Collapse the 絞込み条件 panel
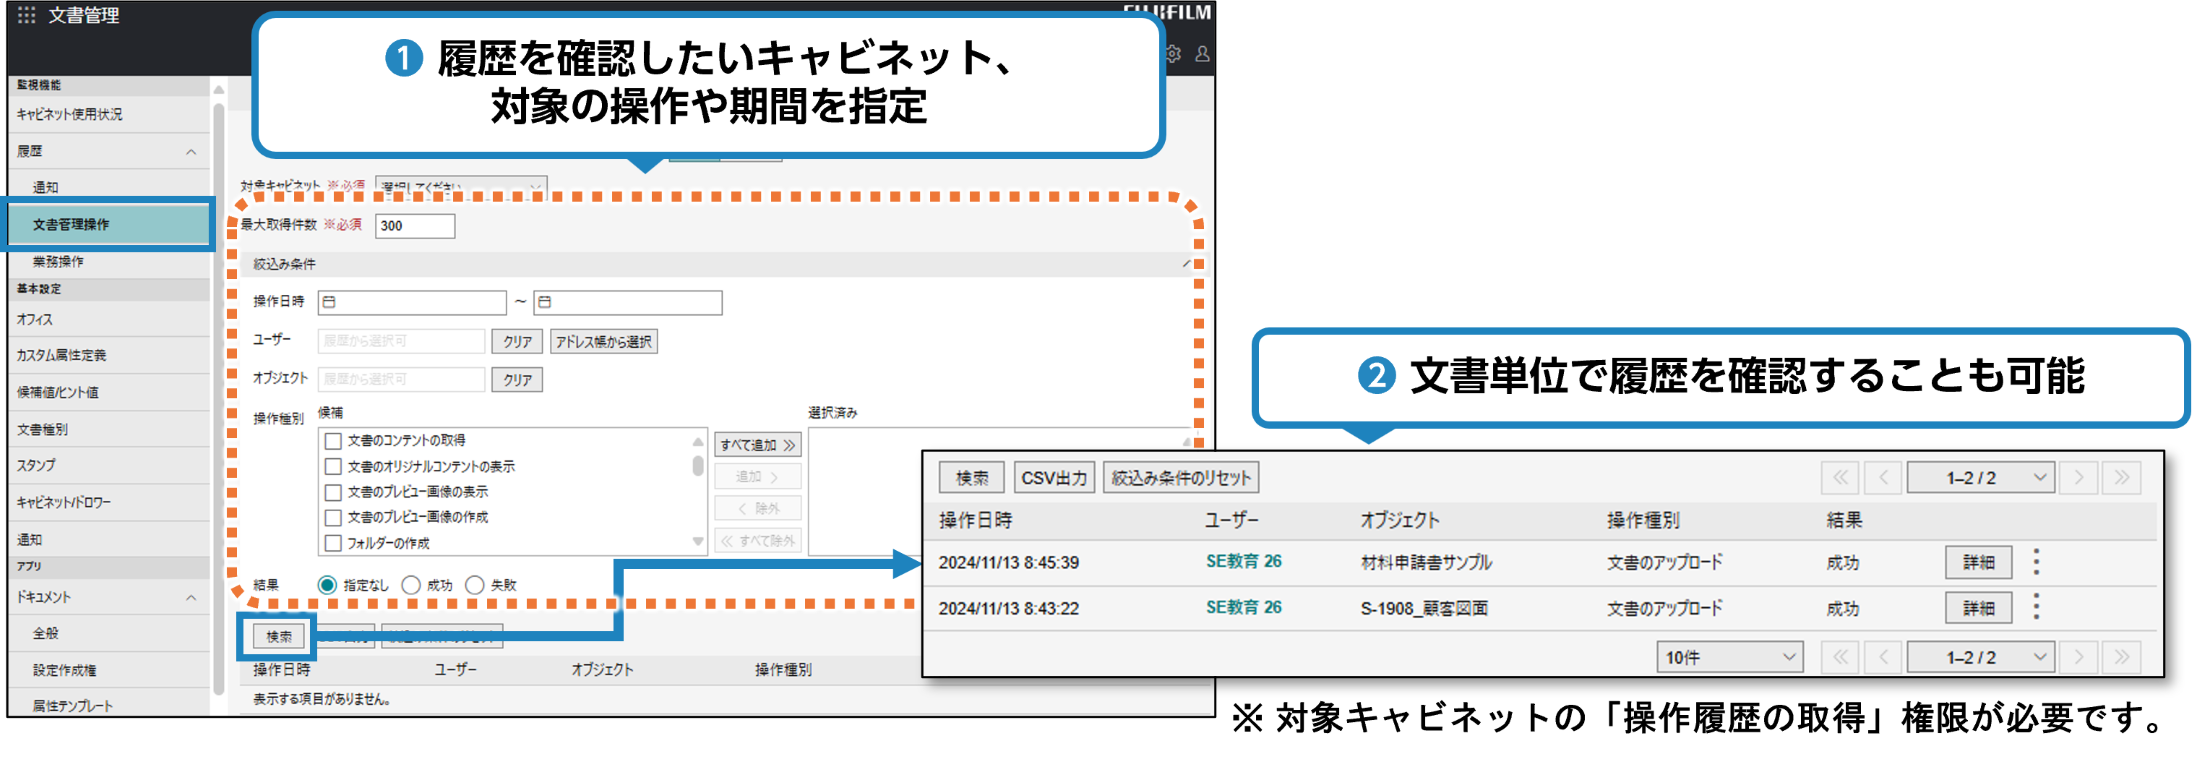This screenshot has width=2200, height=757. click(x=1187, y=264)
